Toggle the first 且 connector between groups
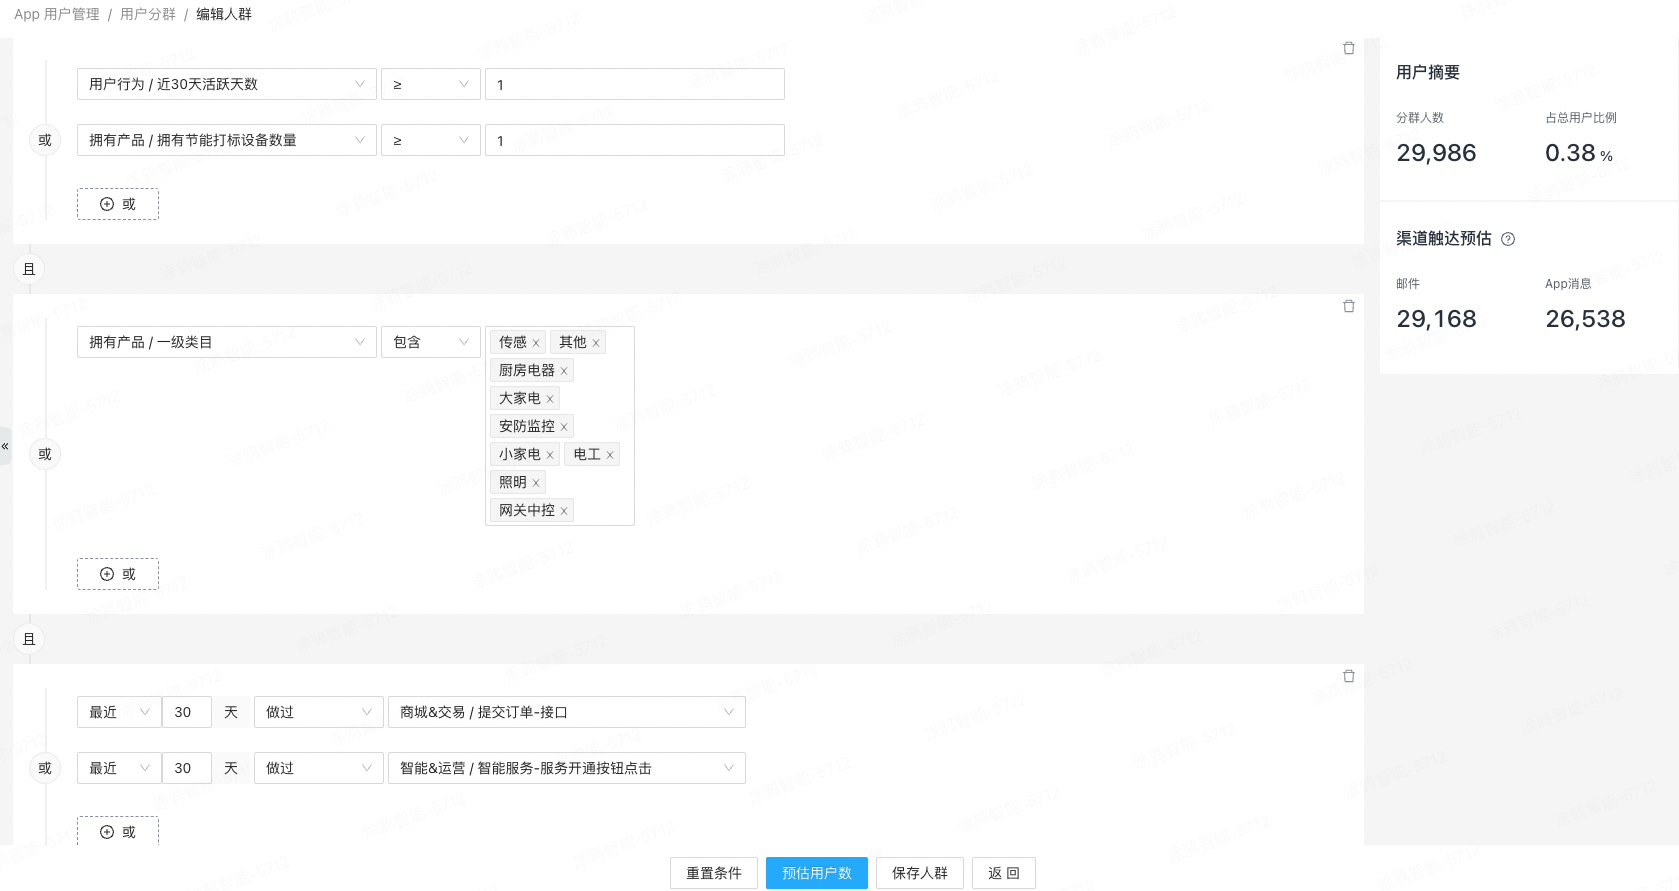The image size is (1679, 891). pyautogui.click(x=29, y=269)
